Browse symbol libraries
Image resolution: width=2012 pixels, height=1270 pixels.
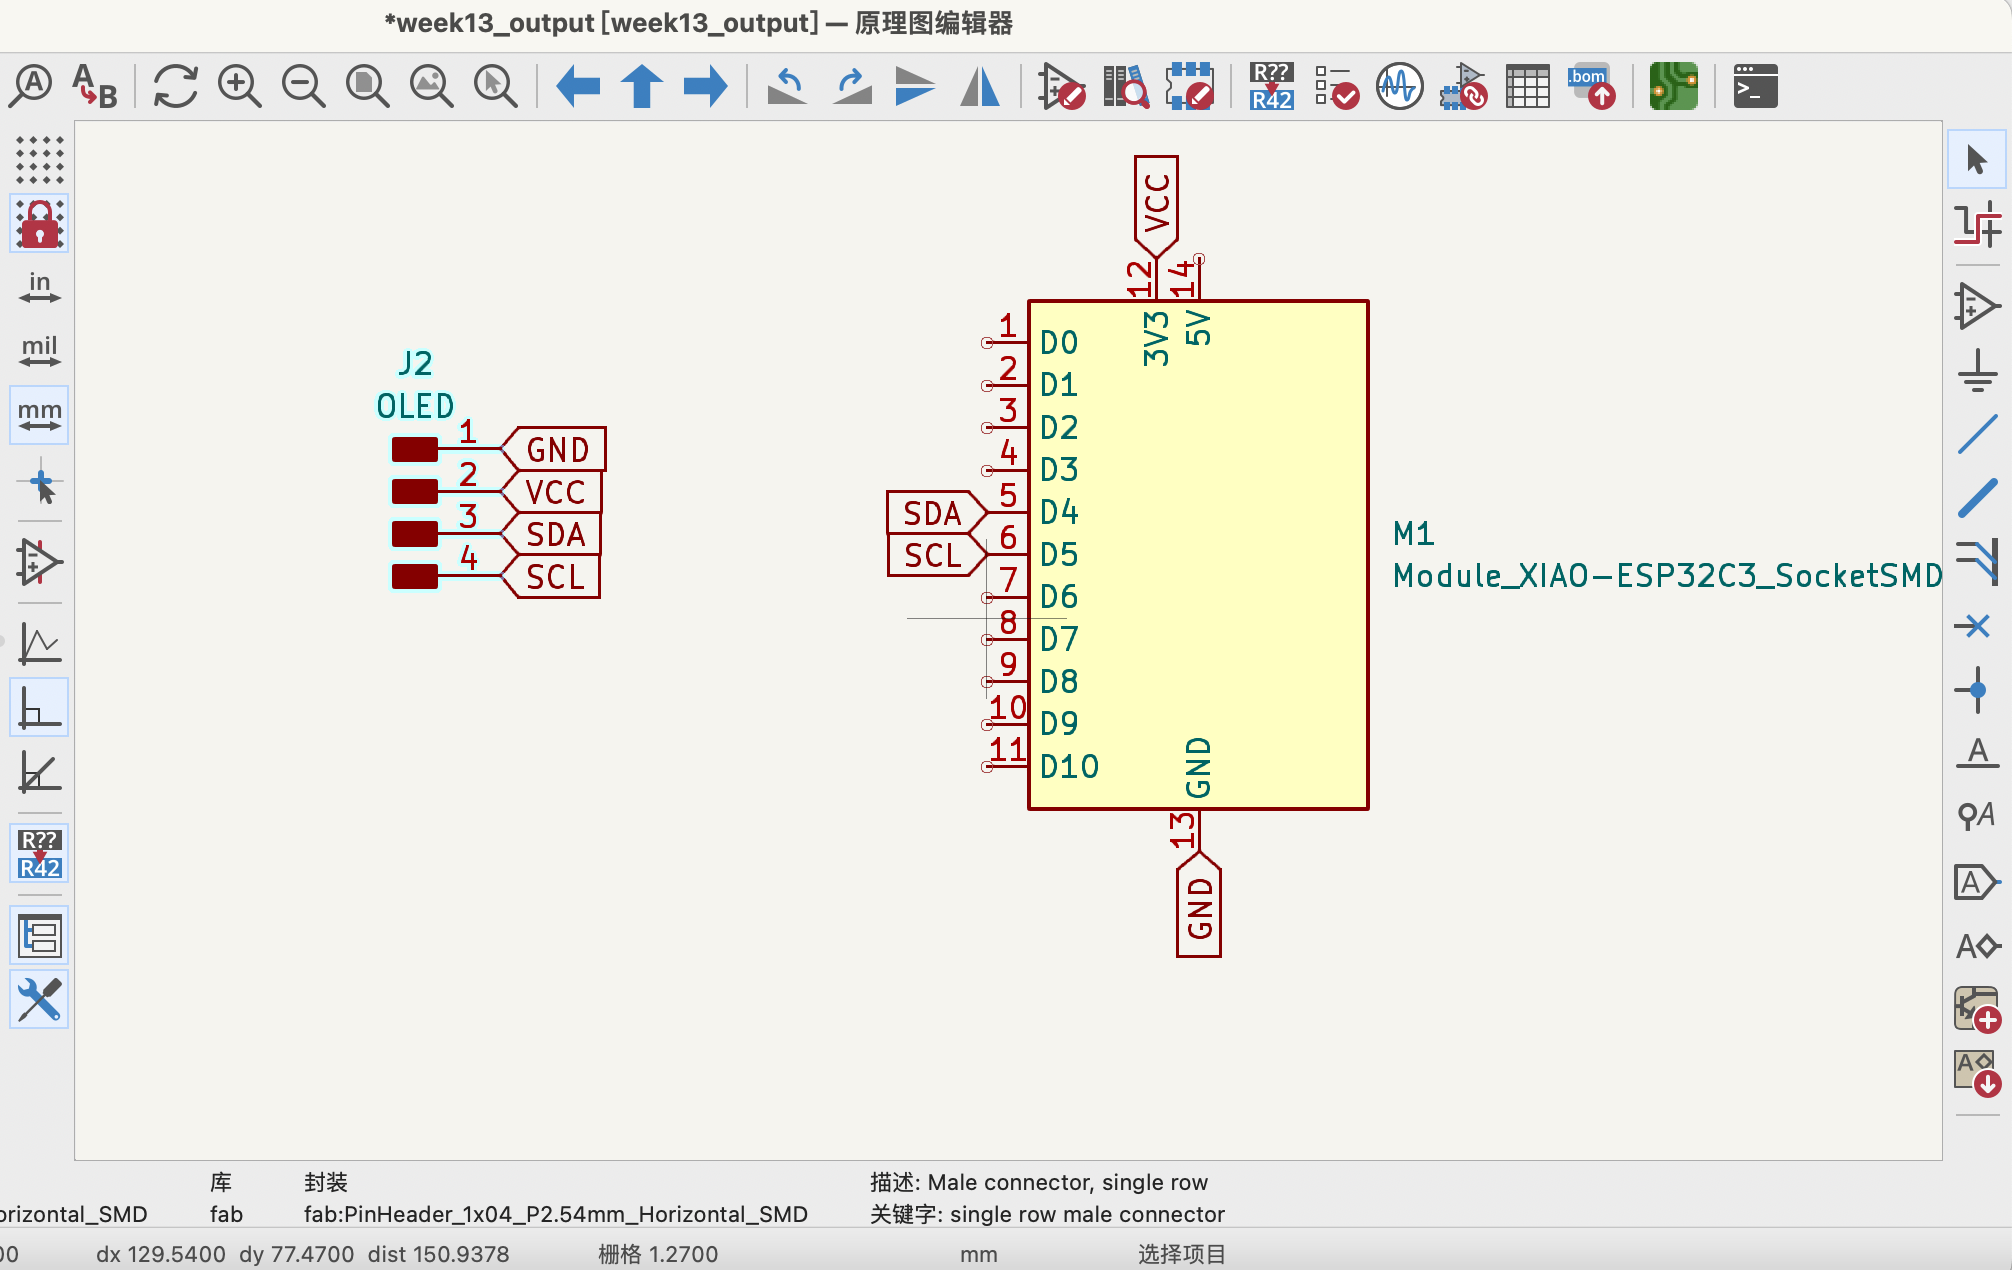[1126, 86]
